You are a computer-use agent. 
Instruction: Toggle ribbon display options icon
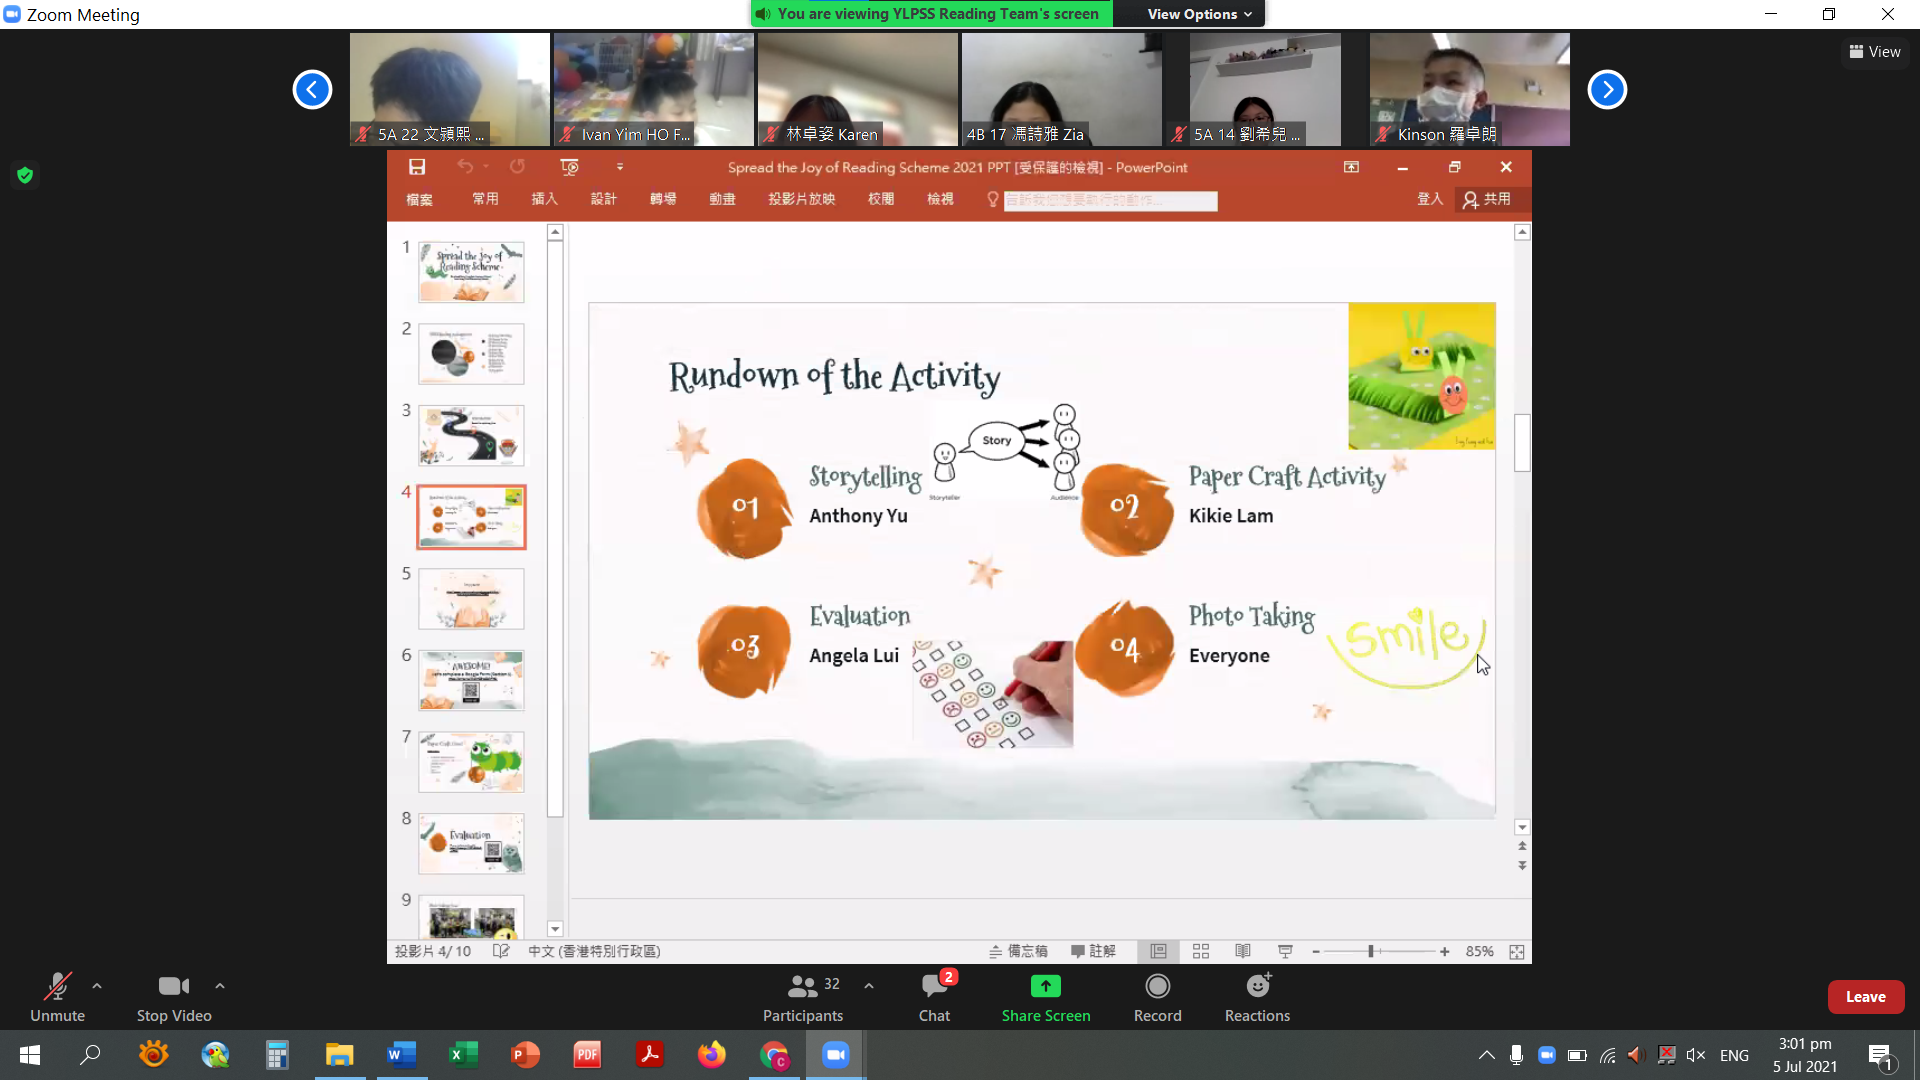1351,167
